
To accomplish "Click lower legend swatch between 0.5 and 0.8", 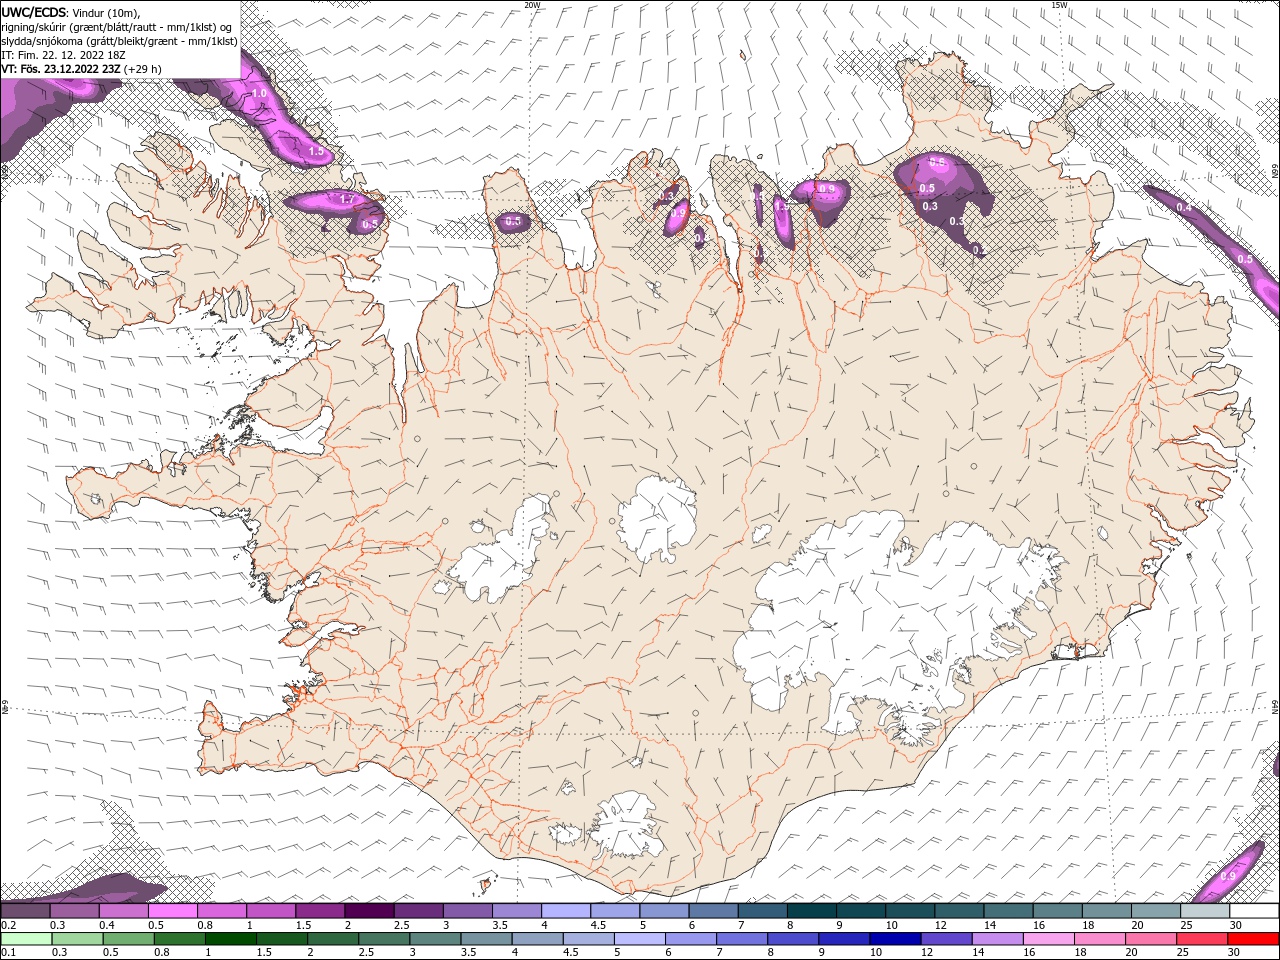I will pyautogui.click(x=128, y=938).
